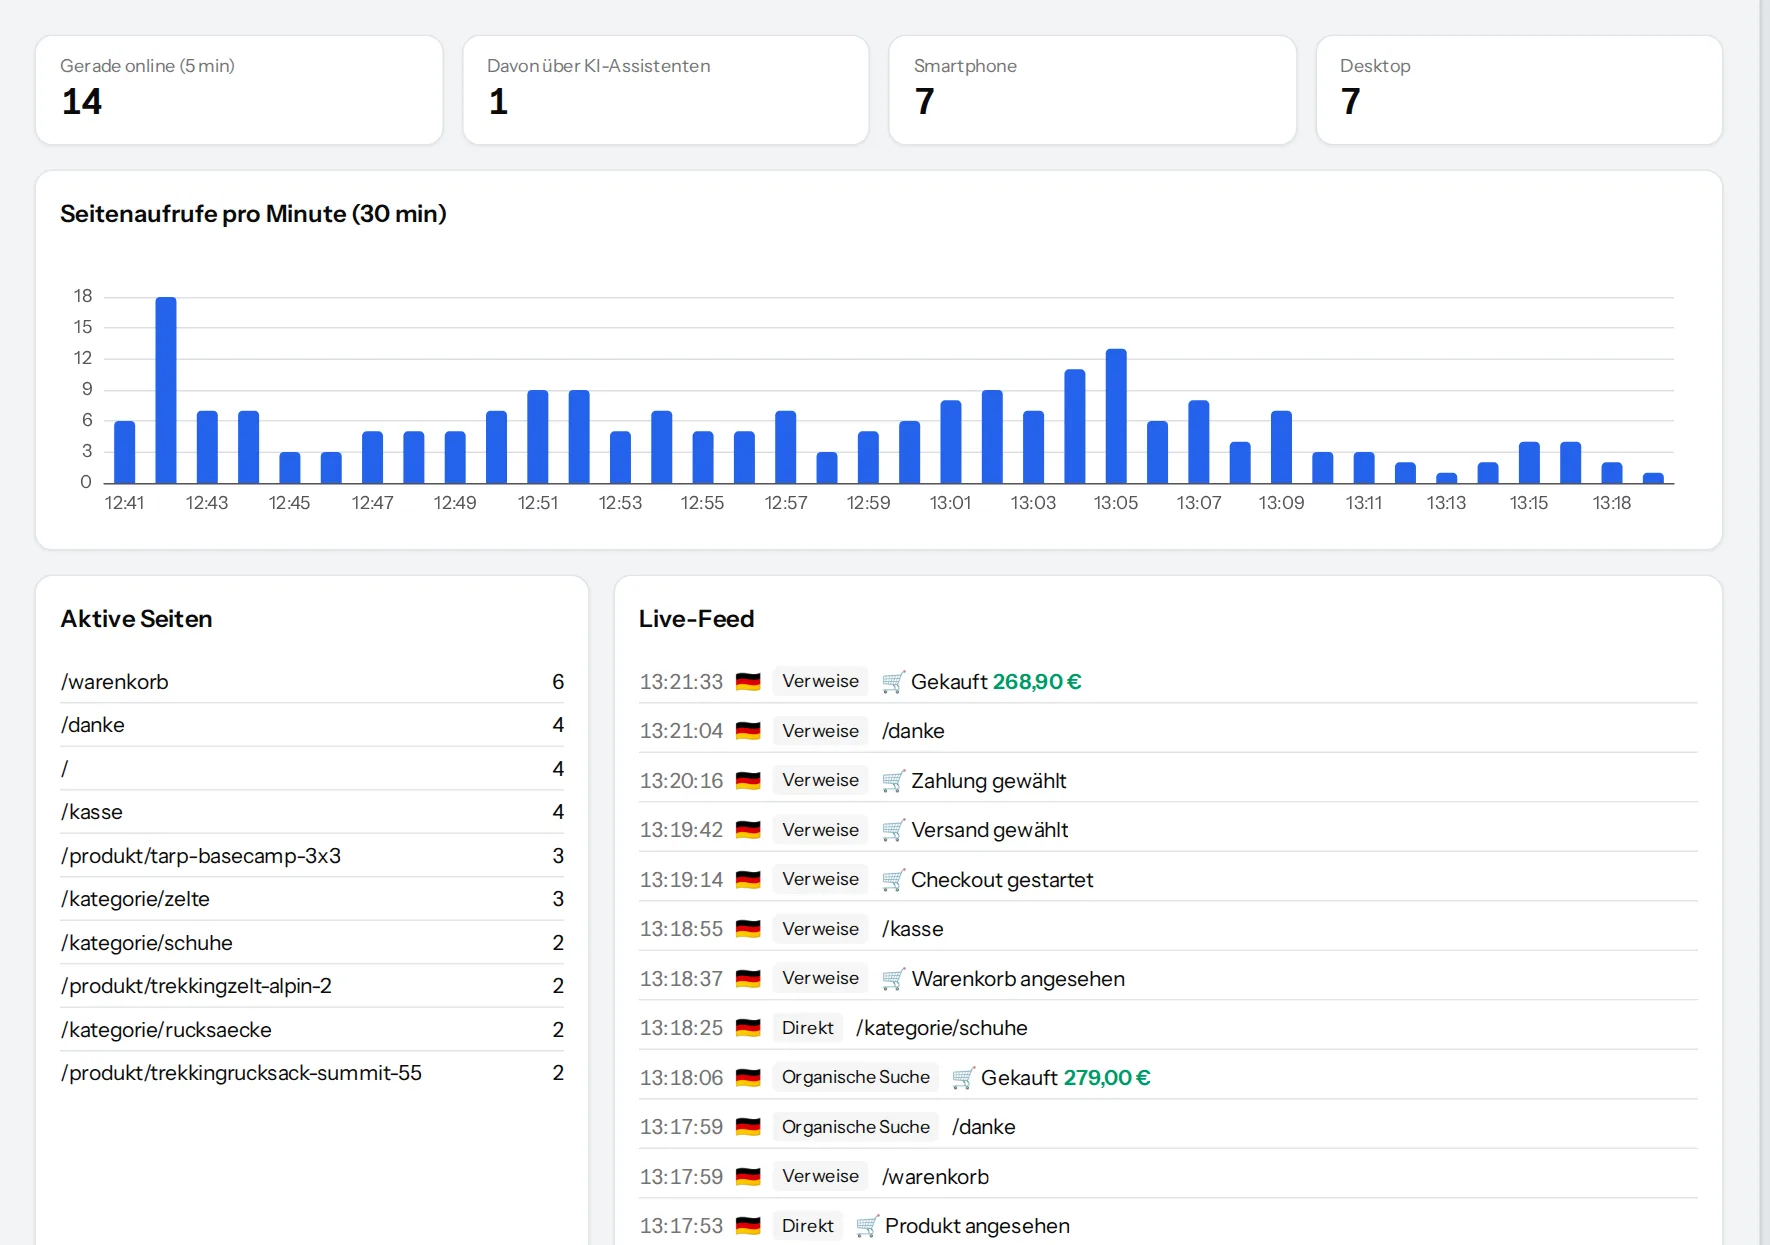Select /kategorie/rucksaecke row
The image size is (1770, 1245).
pos(312,1030)
